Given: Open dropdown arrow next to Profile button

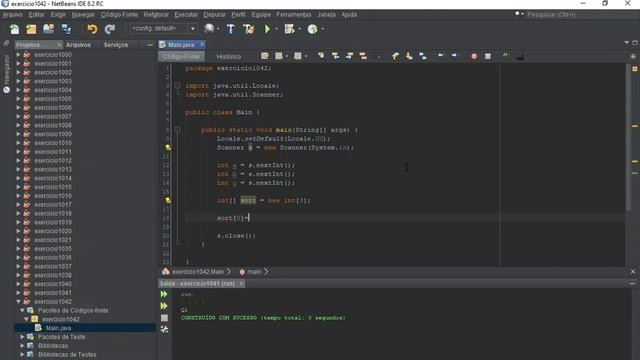Looking at the screenshot, I should click(322, 29).
